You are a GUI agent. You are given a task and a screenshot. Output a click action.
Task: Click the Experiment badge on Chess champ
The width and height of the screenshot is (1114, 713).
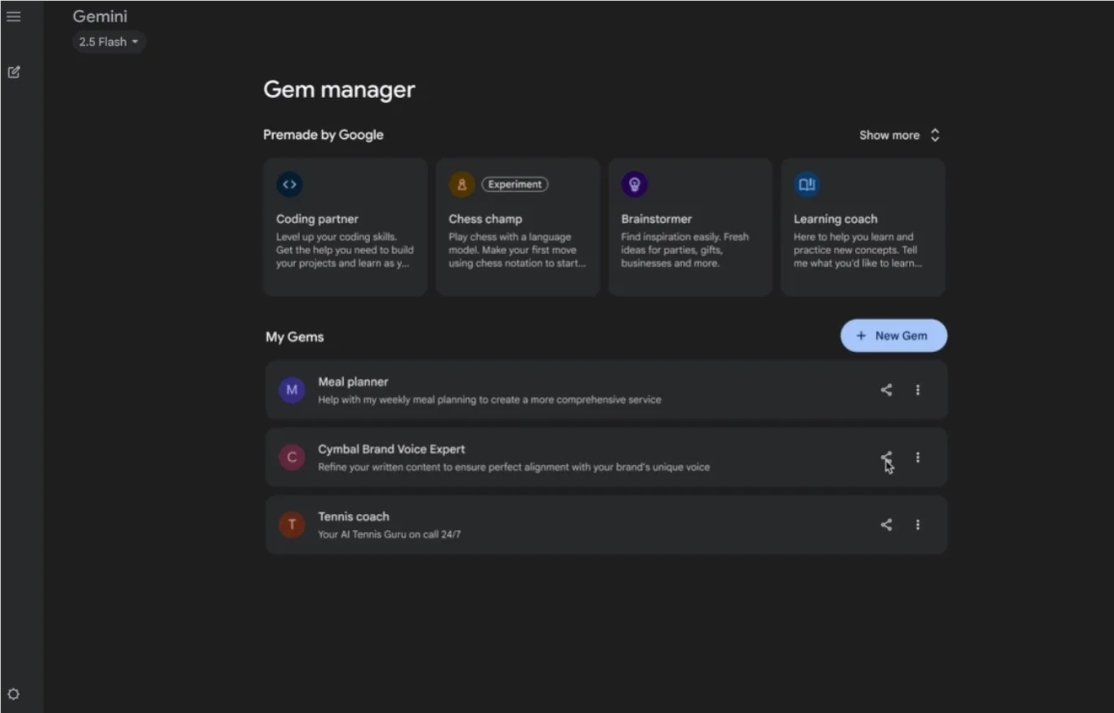click(514, 184)
